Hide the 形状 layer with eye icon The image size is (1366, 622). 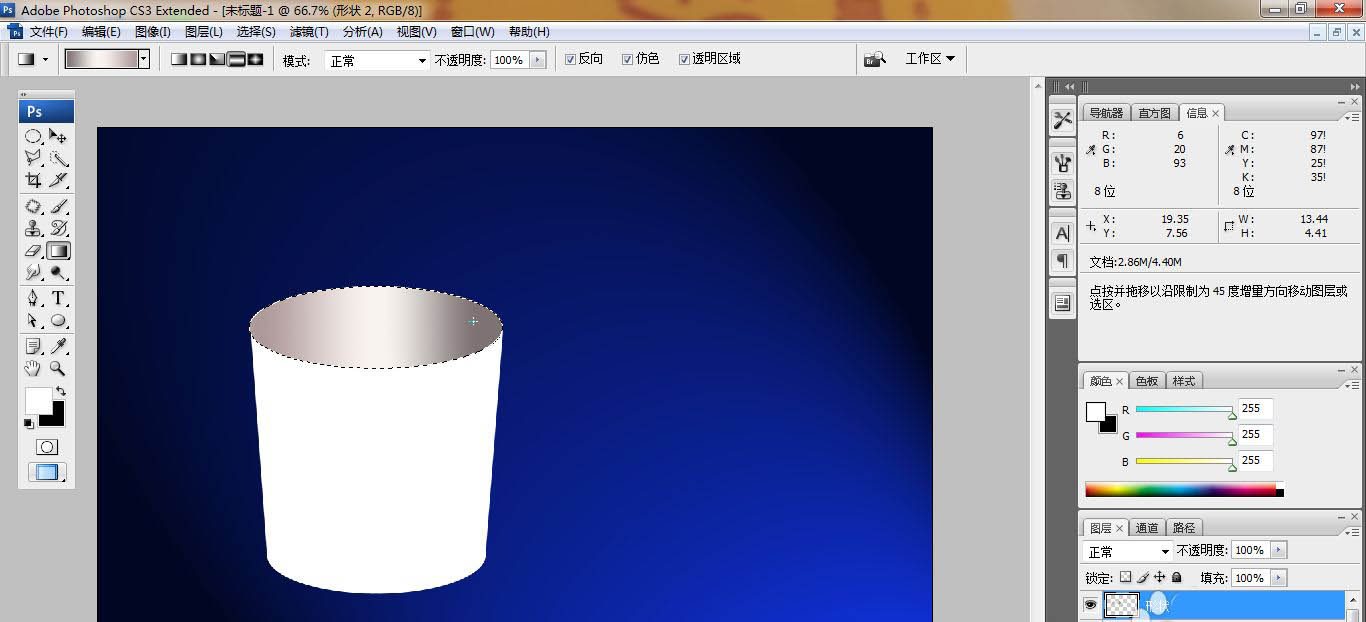coord(1091,604)
